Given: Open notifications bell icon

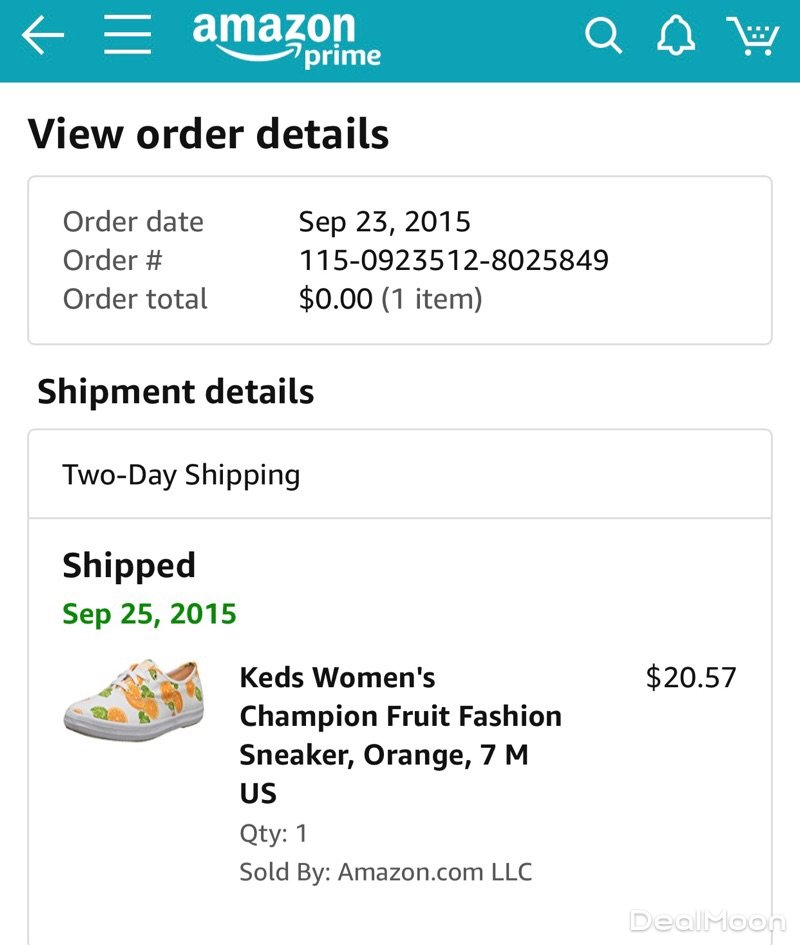Looking at the screenshot, I should (675, 37).
